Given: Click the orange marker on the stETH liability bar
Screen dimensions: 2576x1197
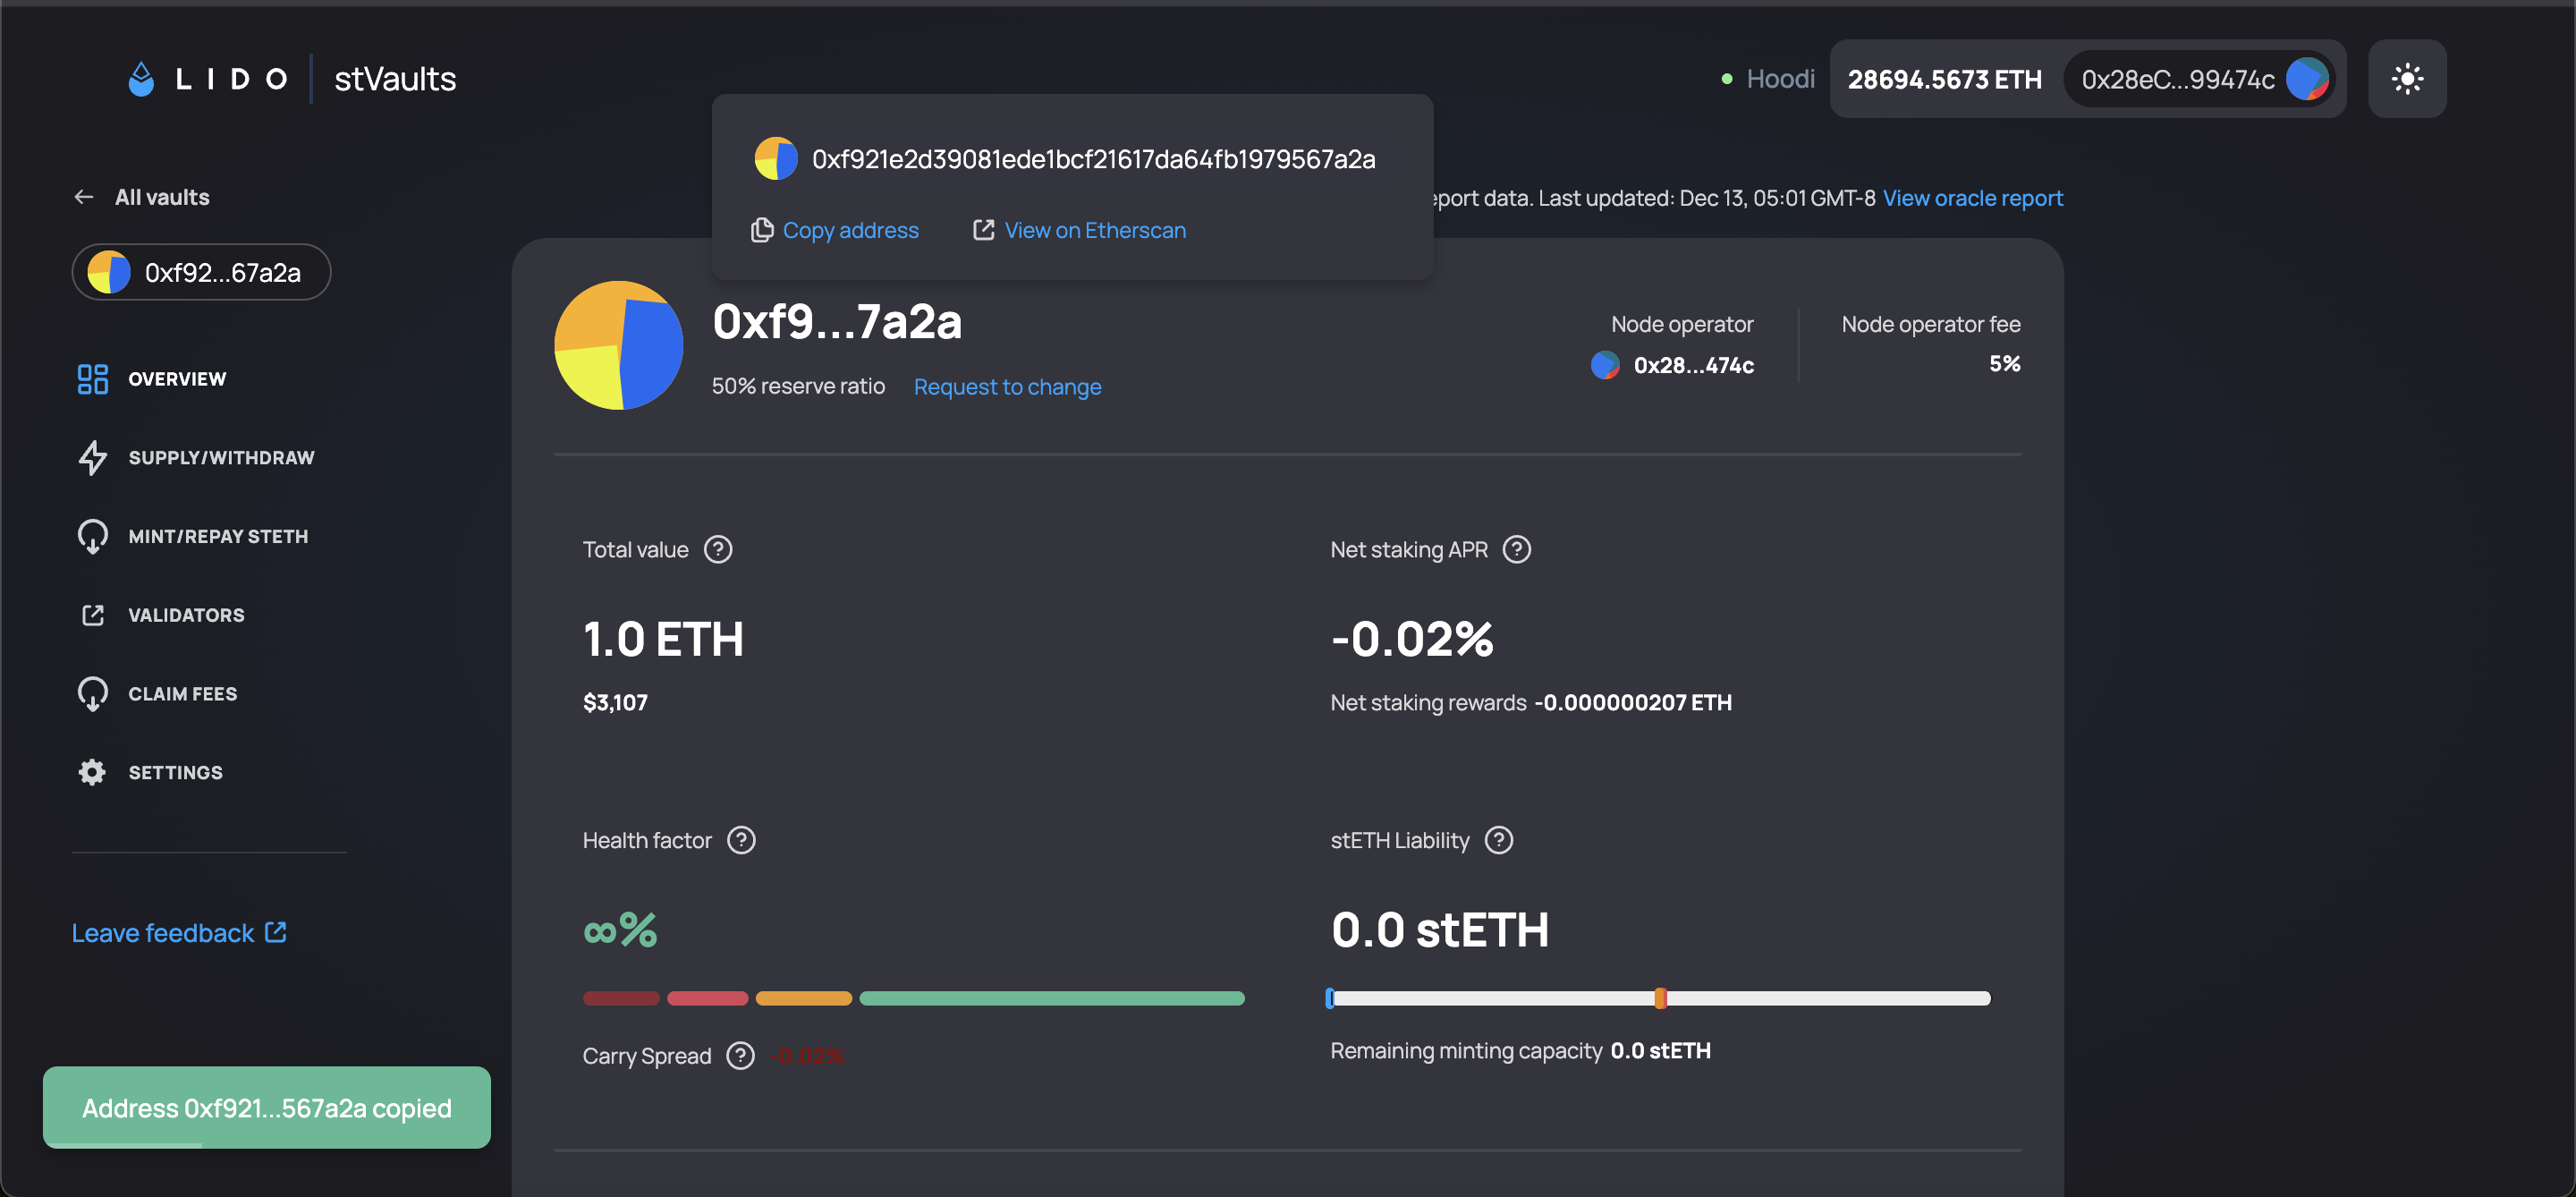Looking at the screenshot, I should point(1660,998).
